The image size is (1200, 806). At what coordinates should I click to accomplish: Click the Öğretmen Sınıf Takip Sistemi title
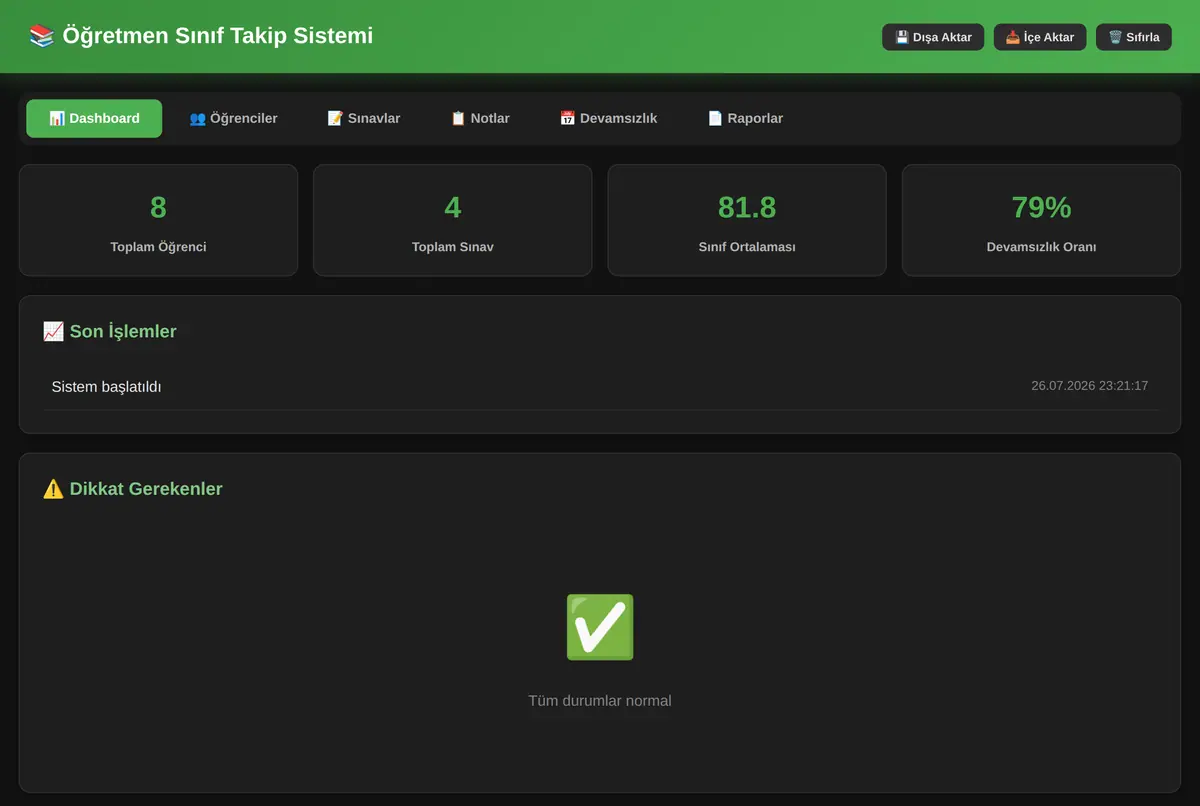click(x=217, y=36)
